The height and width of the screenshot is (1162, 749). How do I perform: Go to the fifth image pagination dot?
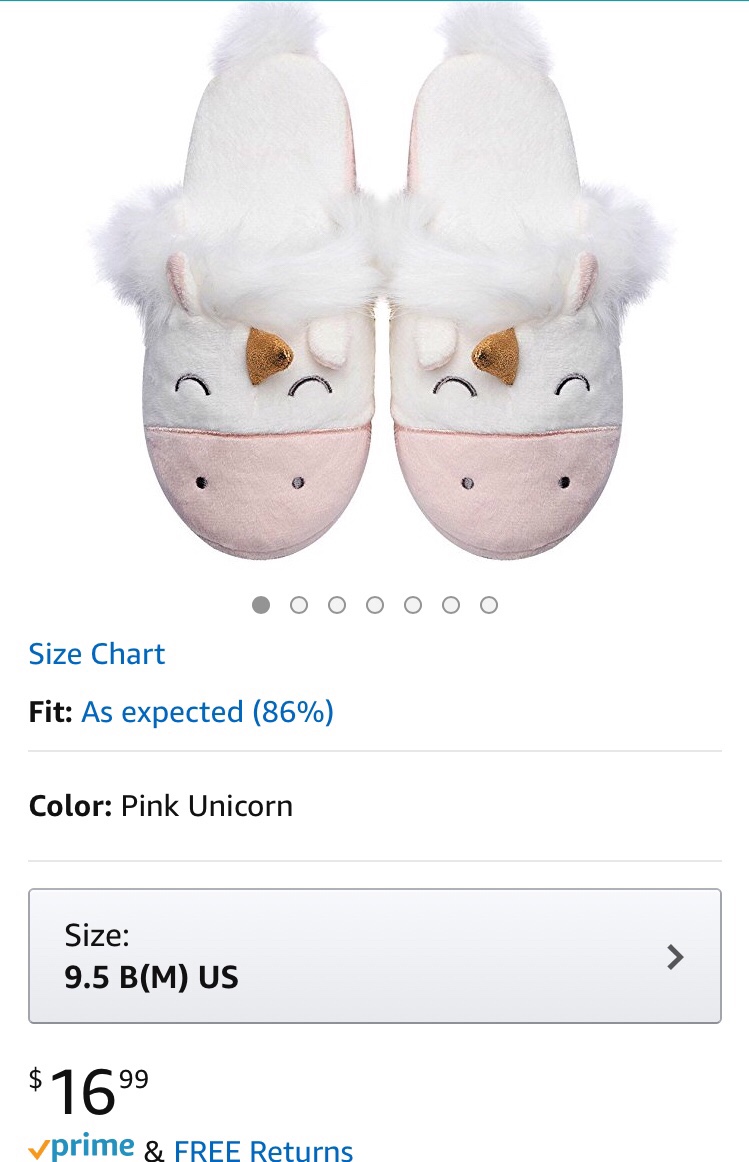413,605
